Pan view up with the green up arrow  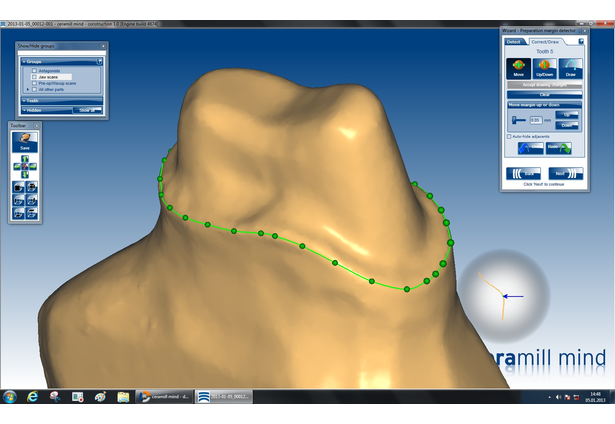[25, 159]
